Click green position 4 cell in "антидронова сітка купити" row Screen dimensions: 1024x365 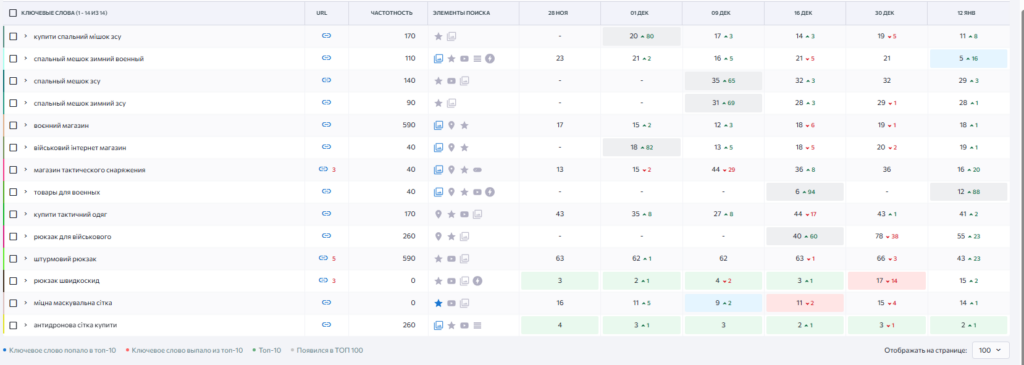(x=560, y=325)
